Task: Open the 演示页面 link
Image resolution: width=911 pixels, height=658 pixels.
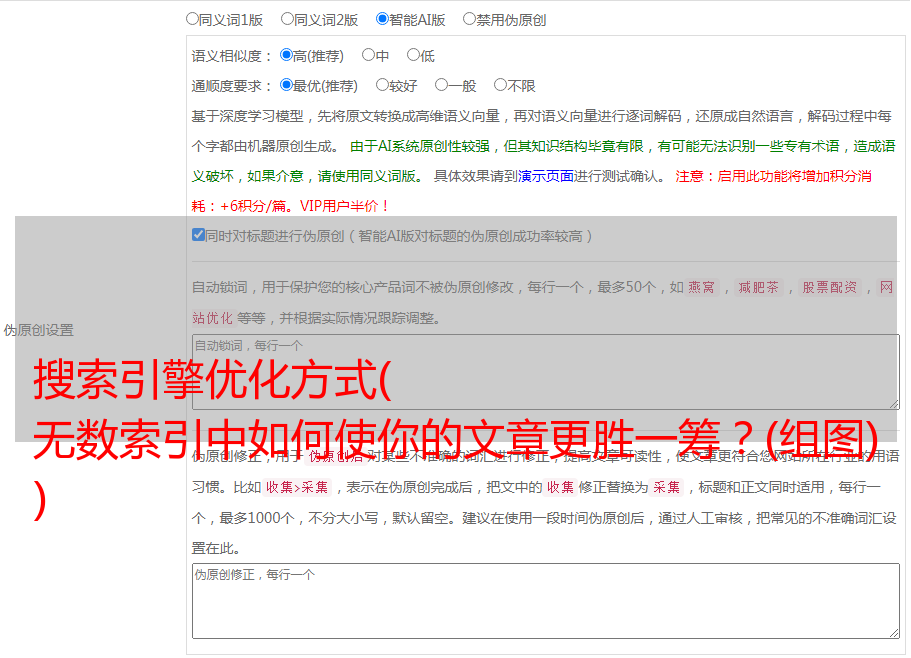Action: click(546, 176)
